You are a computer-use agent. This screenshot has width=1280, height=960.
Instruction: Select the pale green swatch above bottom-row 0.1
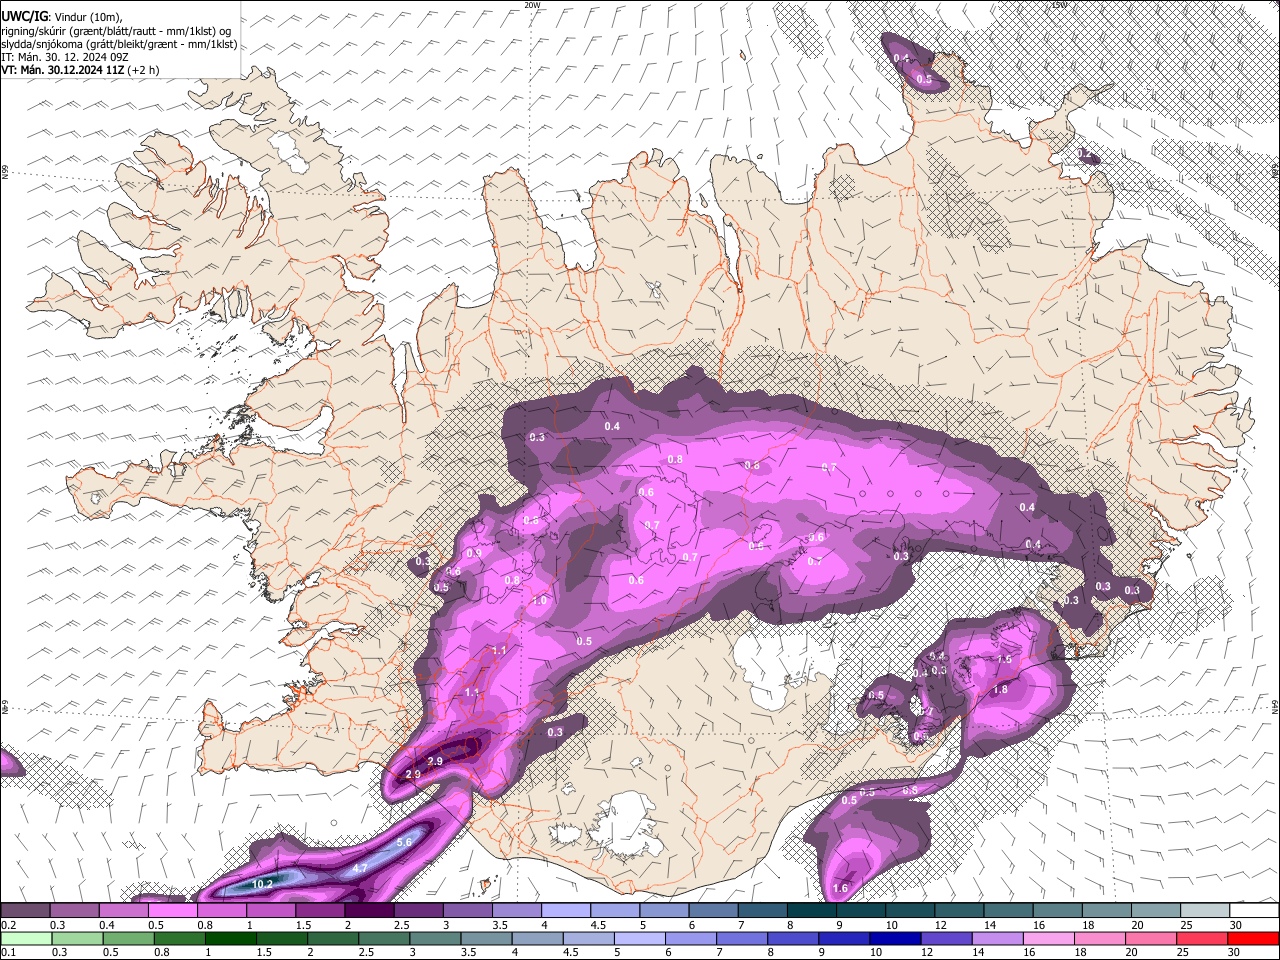click(26, 938)
